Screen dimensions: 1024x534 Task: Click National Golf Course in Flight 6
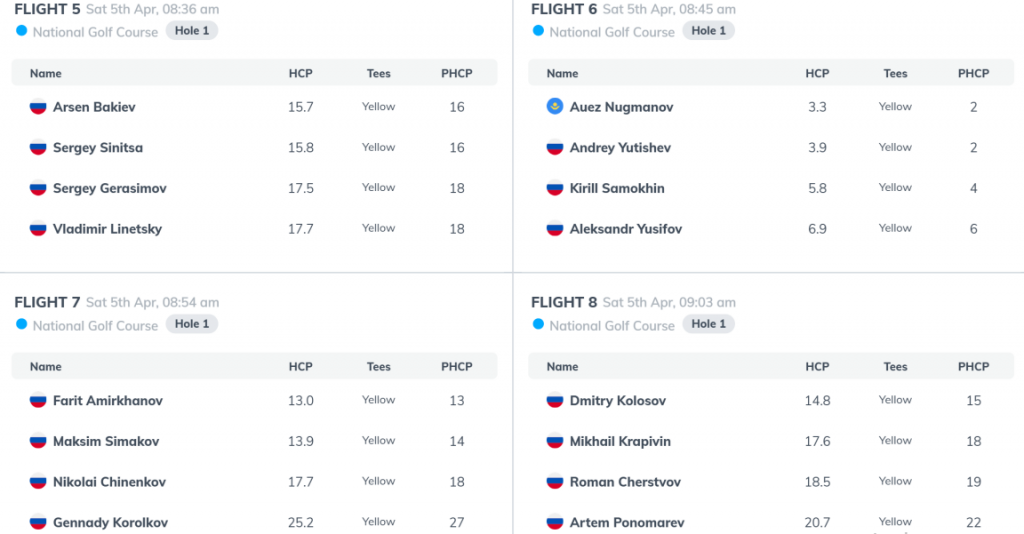pos(612,32)
